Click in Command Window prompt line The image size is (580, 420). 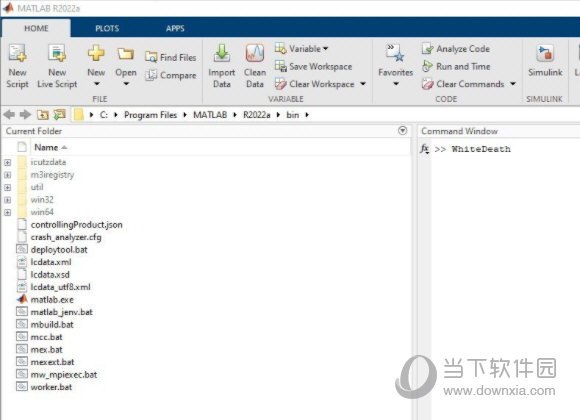(x=481, y=149)
